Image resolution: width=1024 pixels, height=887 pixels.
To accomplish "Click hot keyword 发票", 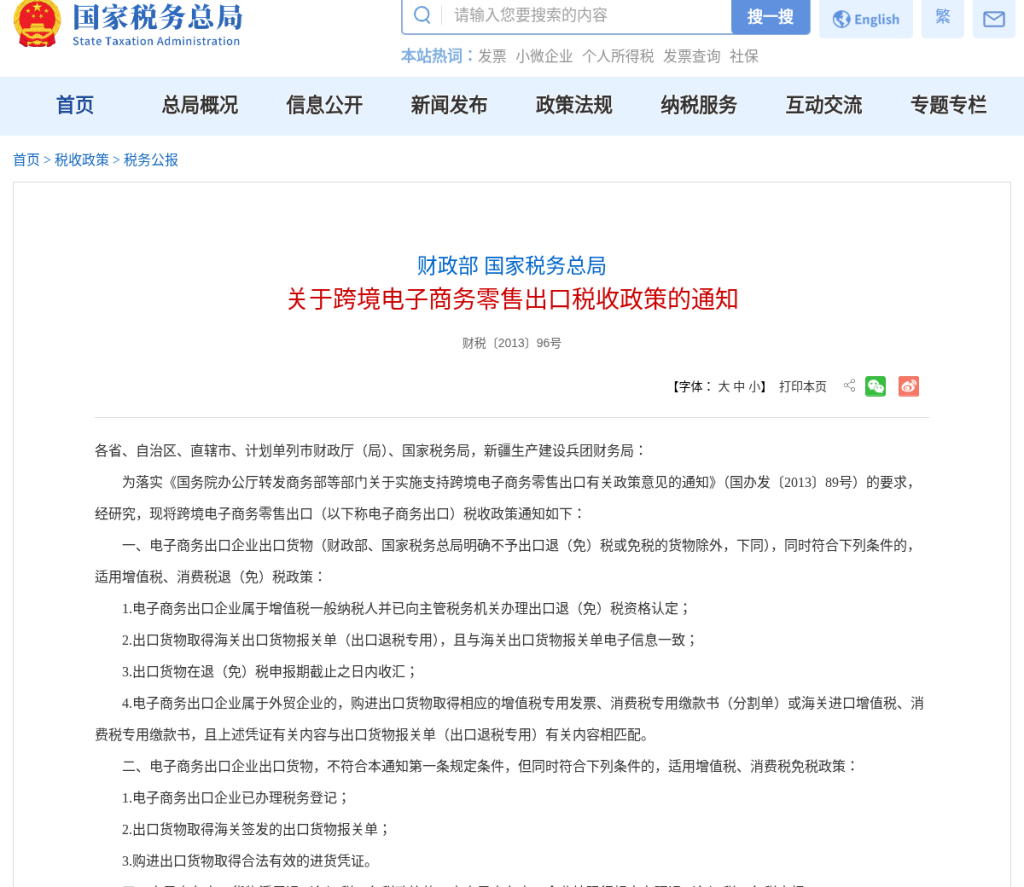I will tap(492, 57).
